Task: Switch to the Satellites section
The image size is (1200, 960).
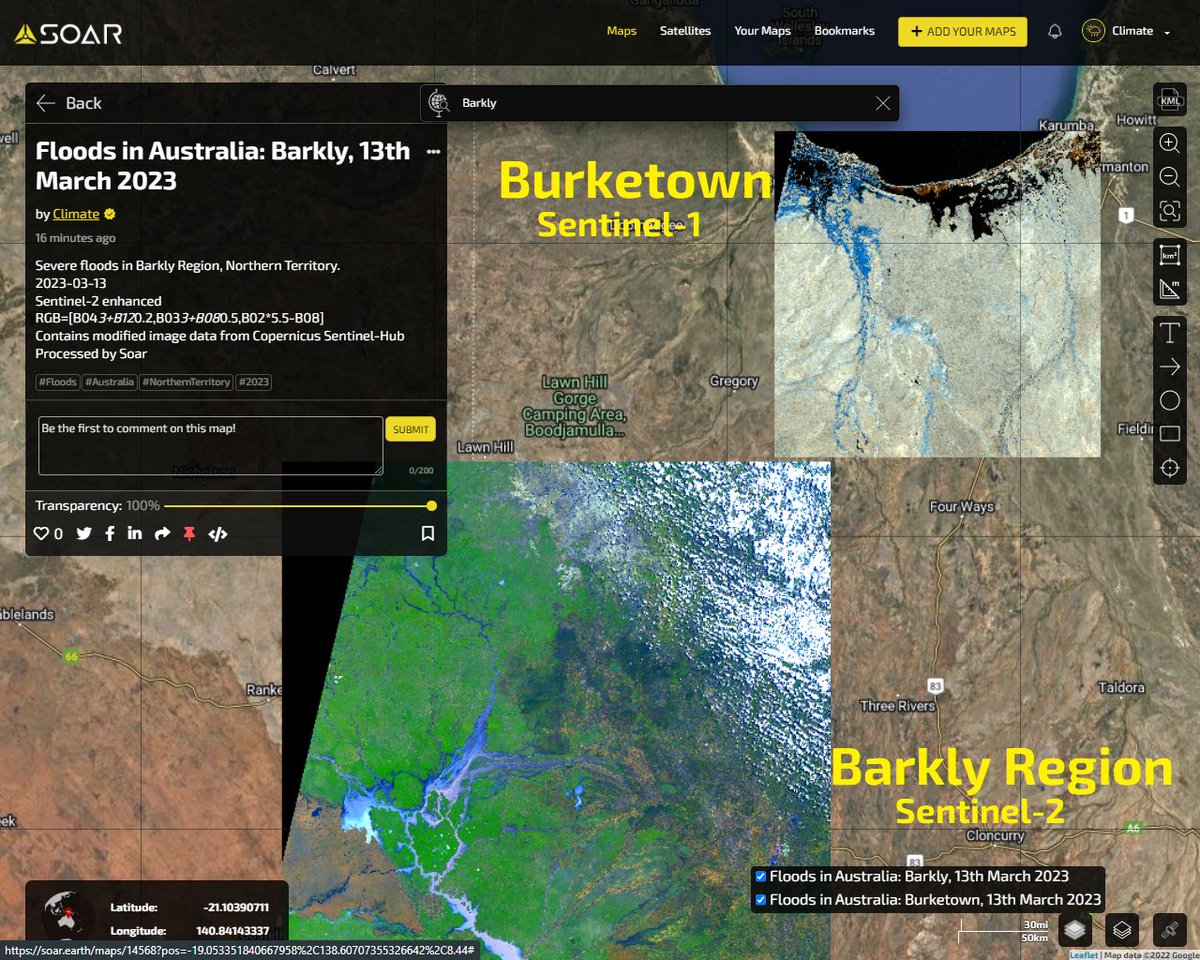Action: [x=685, y=31]
